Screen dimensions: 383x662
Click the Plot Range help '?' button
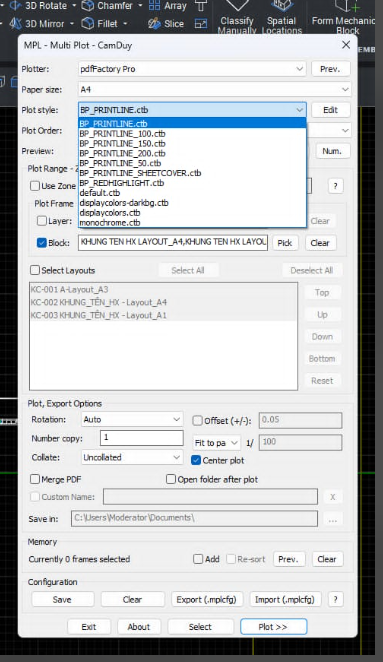coord(336,186)
